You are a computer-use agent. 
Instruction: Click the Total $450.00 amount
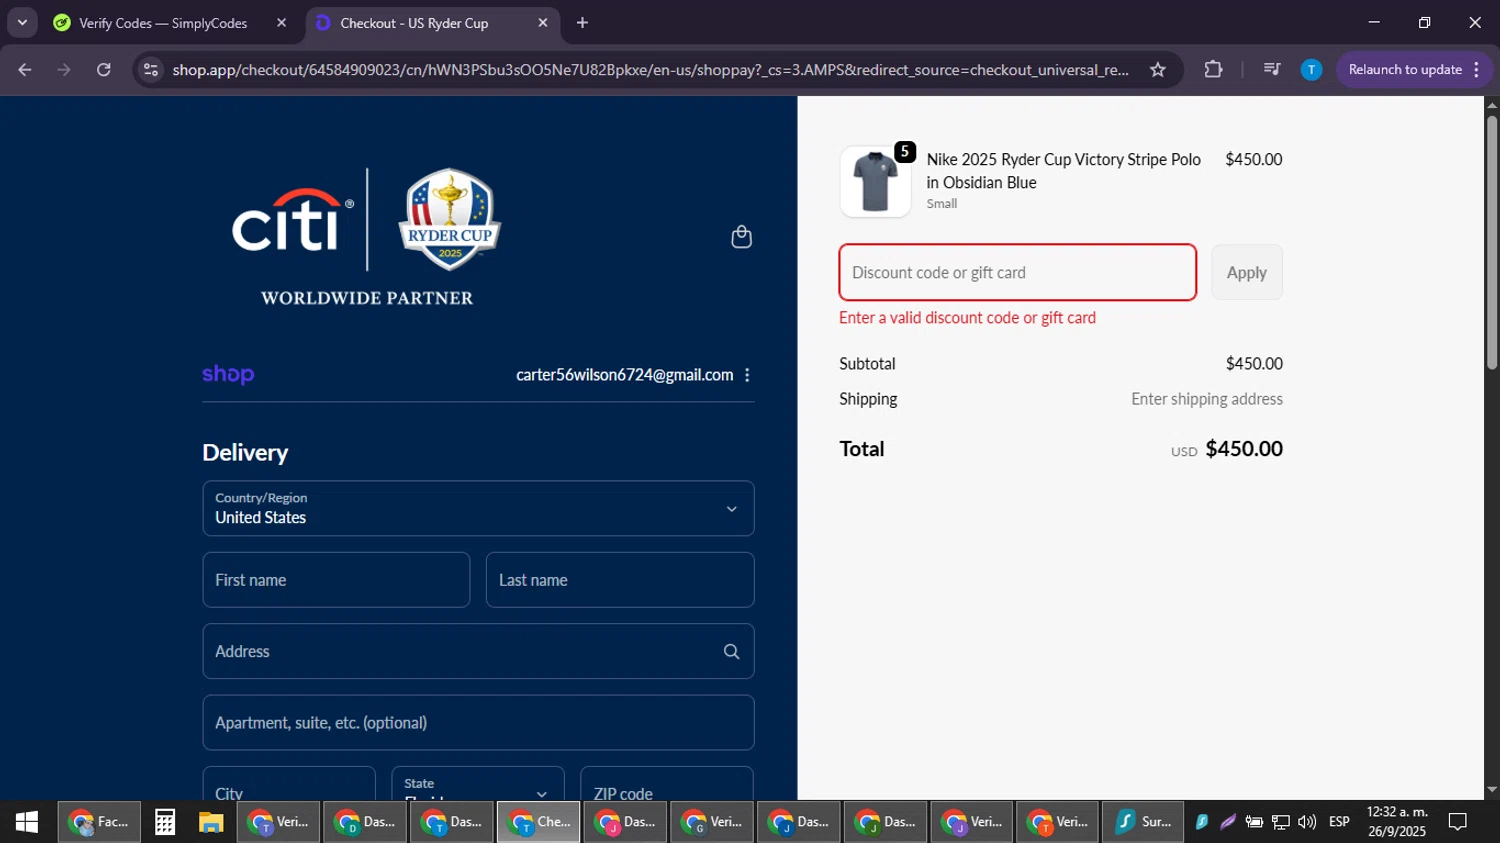point(1243,449)
